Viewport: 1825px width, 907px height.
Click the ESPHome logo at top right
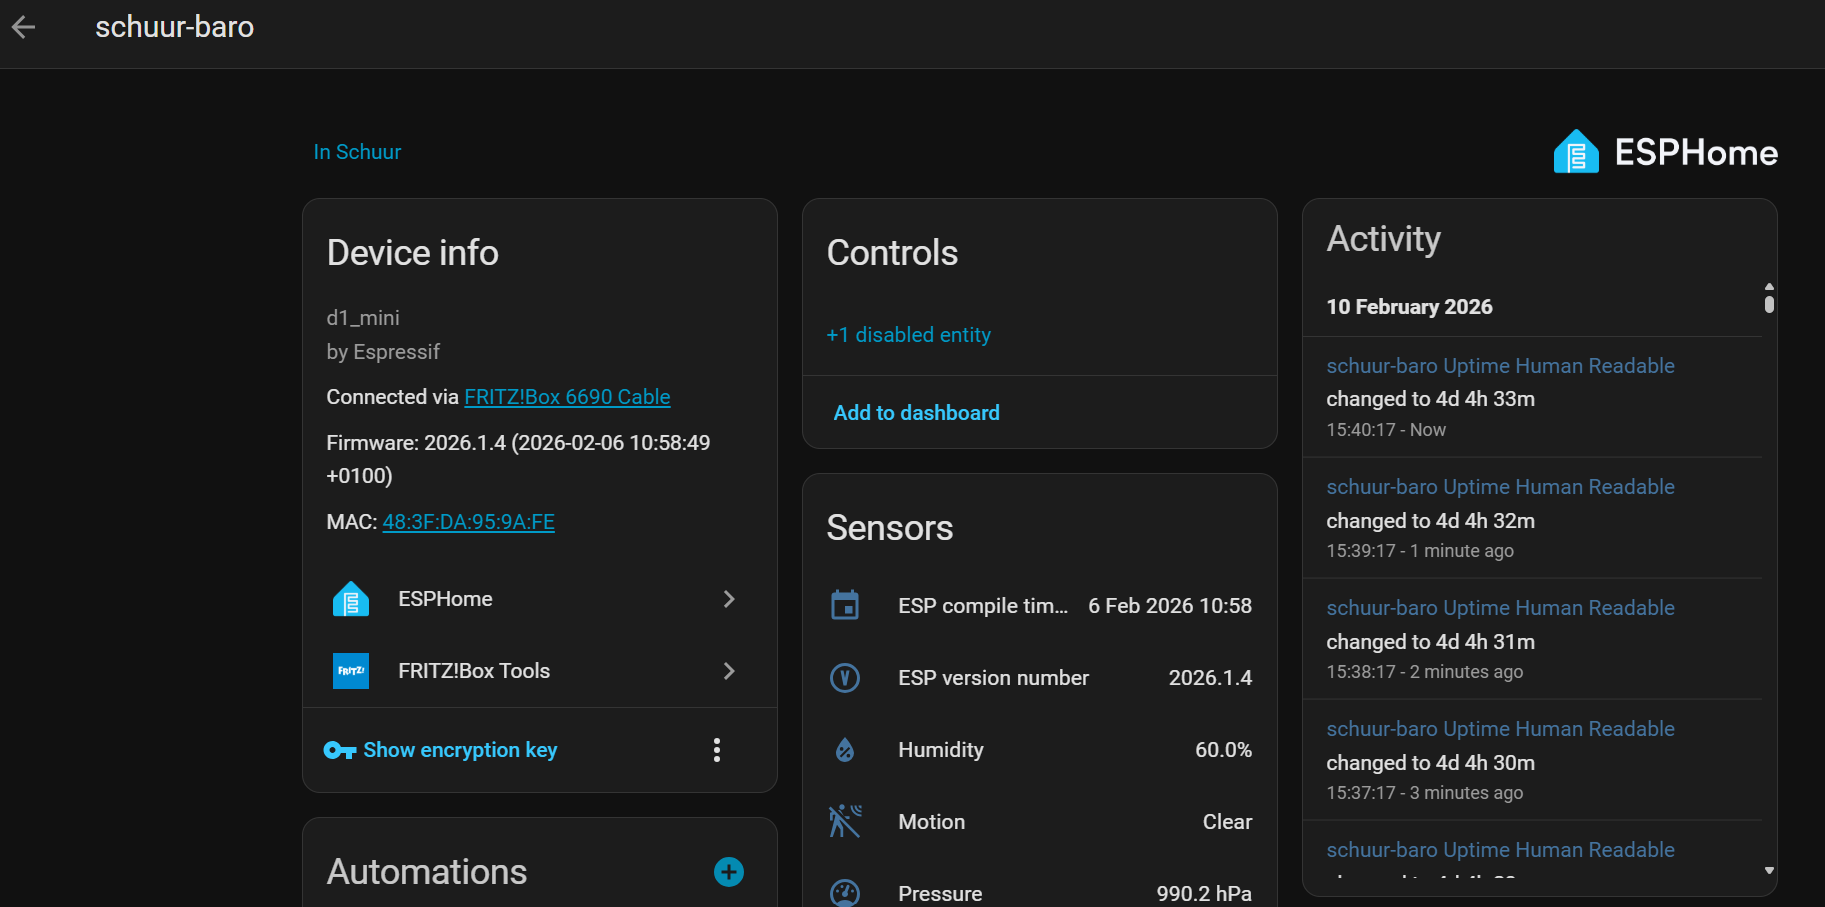point(1665,152)
